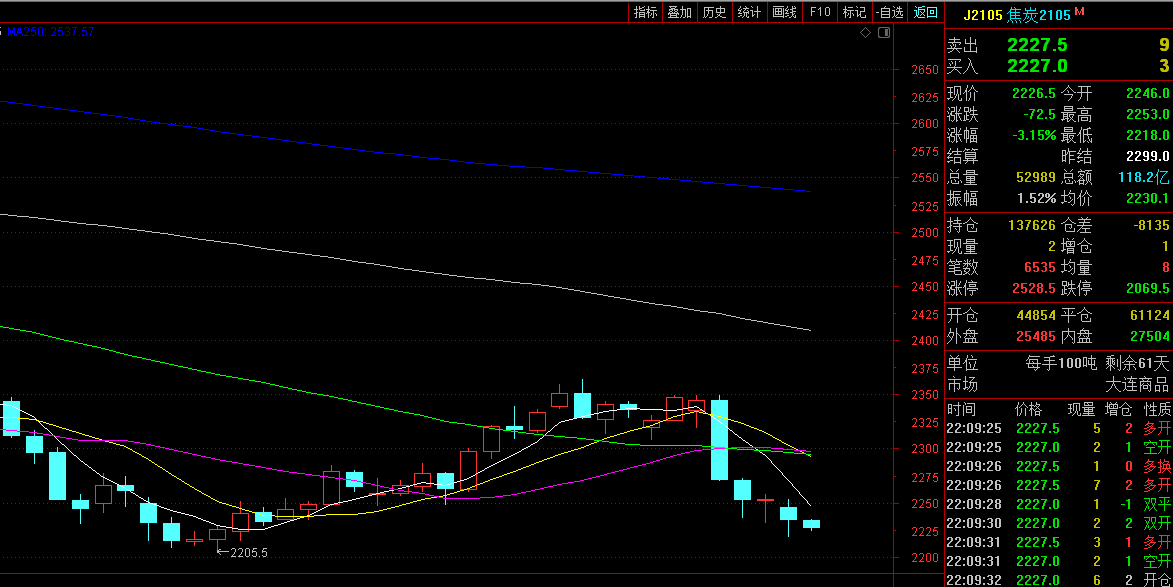1173x587 pixels.
Task: Click the 昨结 value 2299.0
Action: coord(1148,156)
